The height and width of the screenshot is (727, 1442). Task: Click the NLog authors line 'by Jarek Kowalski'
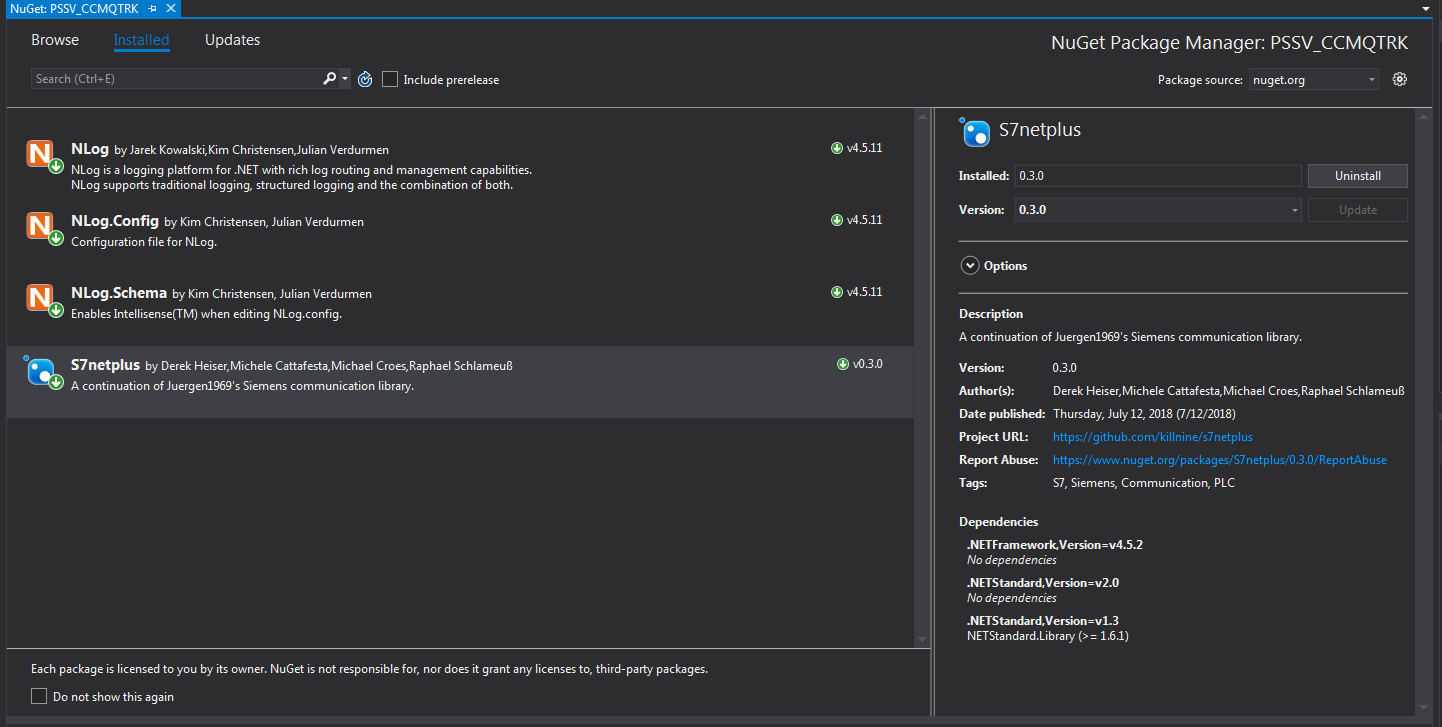[x=251, y=150]
